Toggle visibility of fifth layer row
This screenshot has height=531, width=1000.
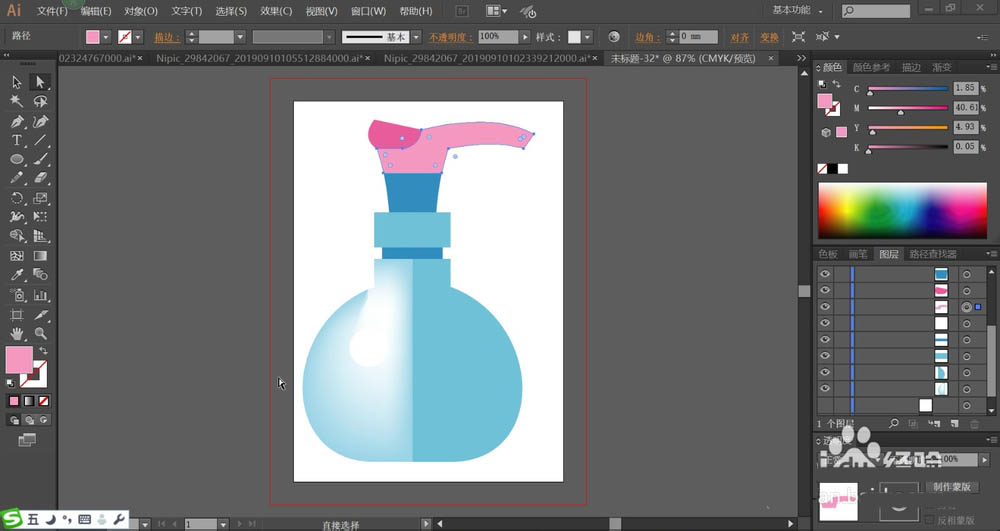click(825, 340)
